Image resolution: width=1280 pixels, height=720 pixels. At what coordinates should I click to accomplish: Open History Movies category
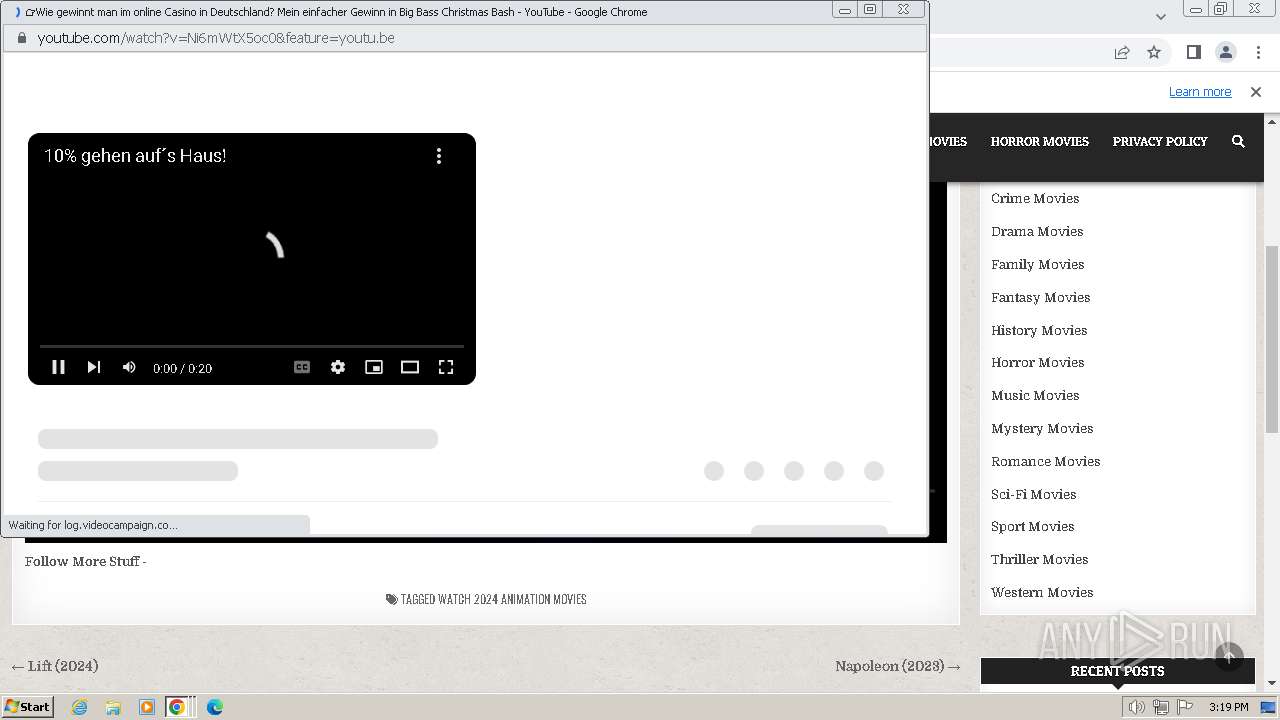click(x=1039, y=330)
